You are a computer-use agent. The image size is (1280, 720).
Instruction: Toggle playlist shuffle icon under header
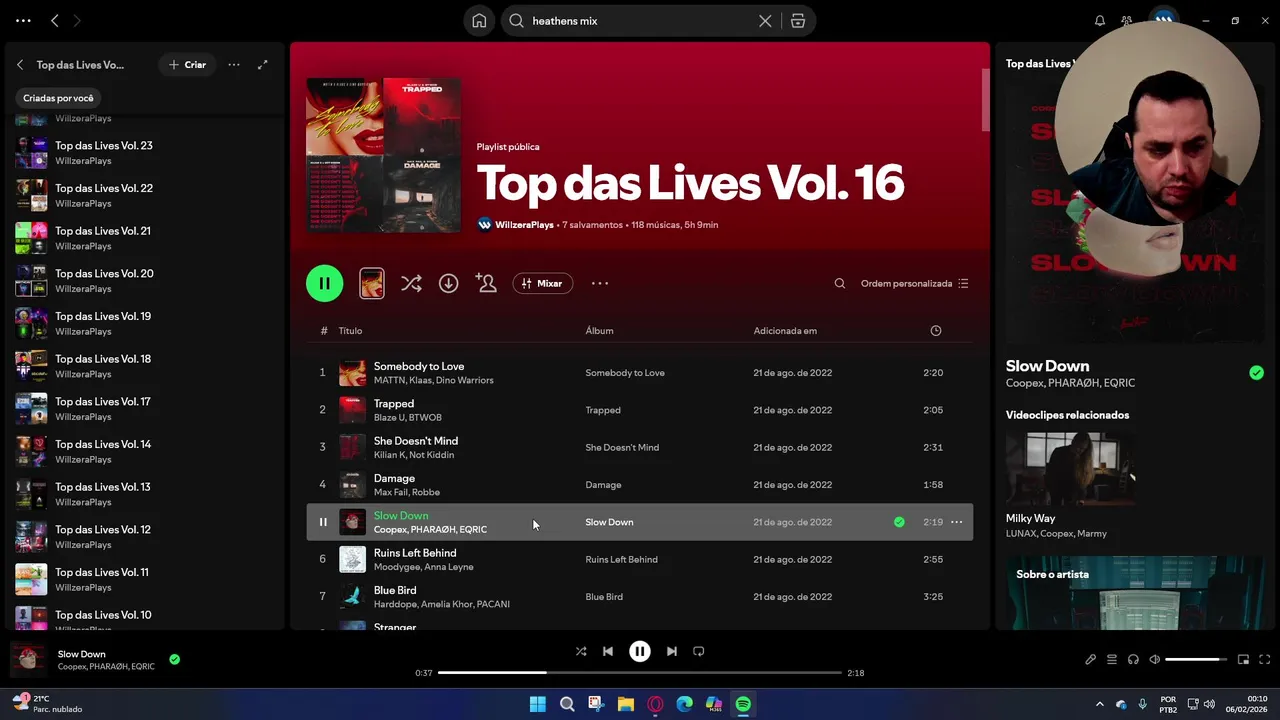click(411, 284)
